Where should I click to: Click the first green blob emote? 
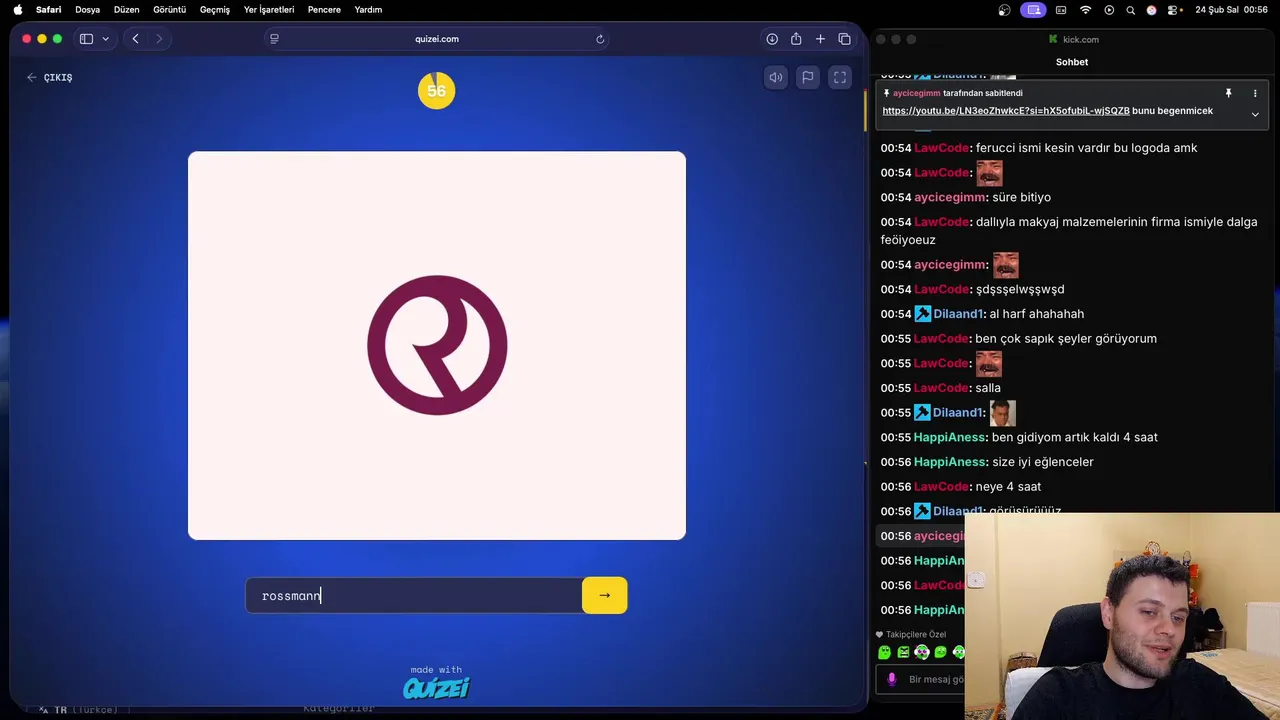[x=884, y=652]
